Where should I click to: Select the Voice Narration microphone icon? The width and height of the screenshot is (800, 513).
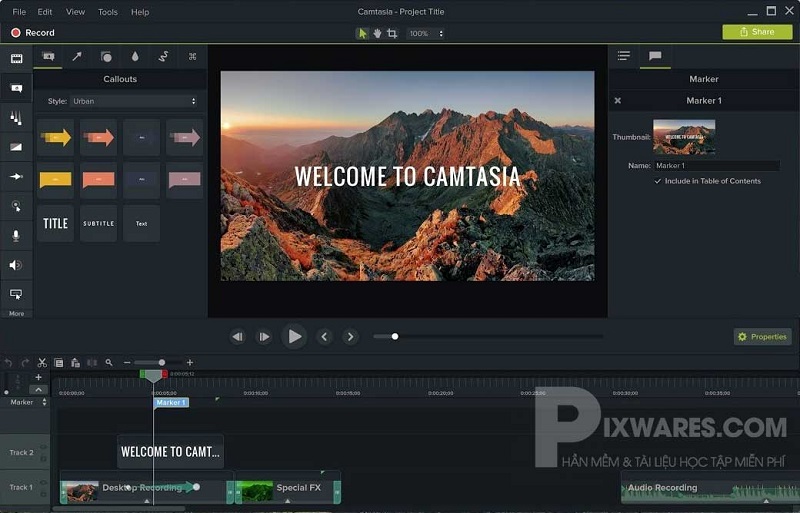click(16, 236)
